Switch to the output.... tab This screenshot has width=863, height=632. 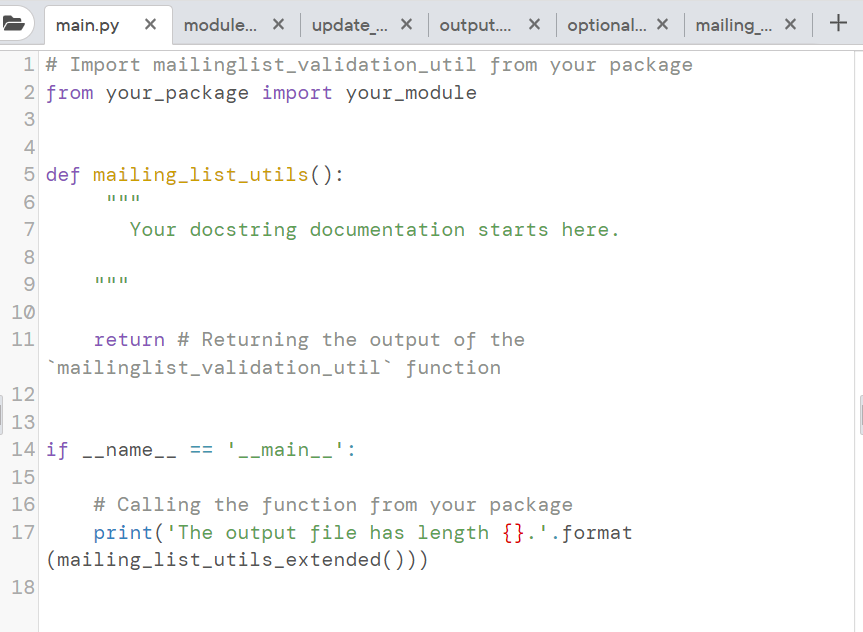475,25
